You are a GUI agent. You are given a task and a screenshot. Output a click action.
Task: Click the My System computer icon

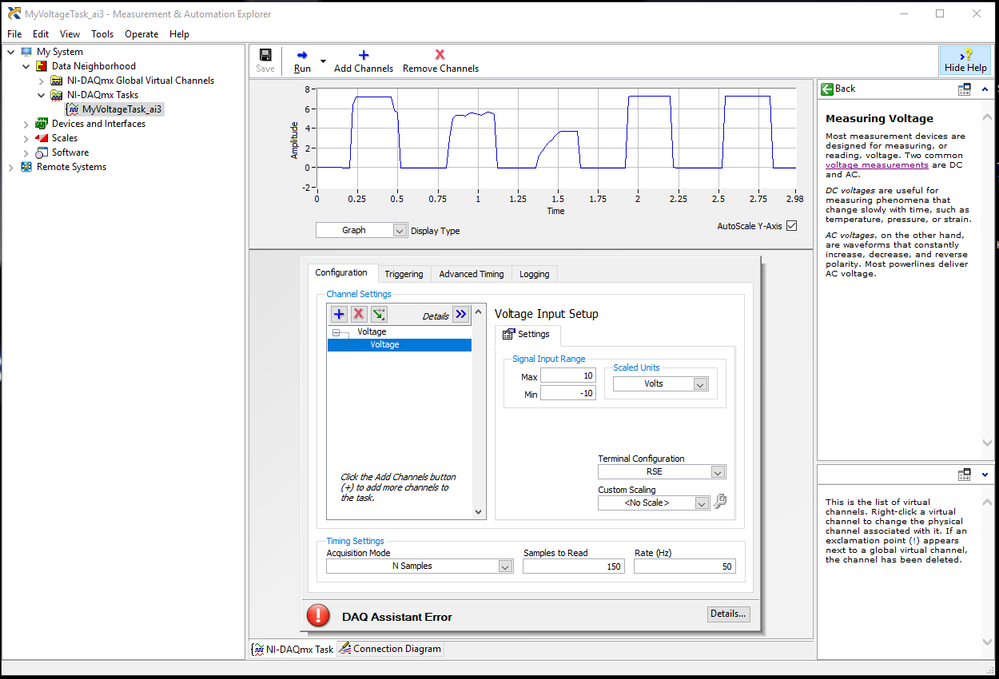26,52
